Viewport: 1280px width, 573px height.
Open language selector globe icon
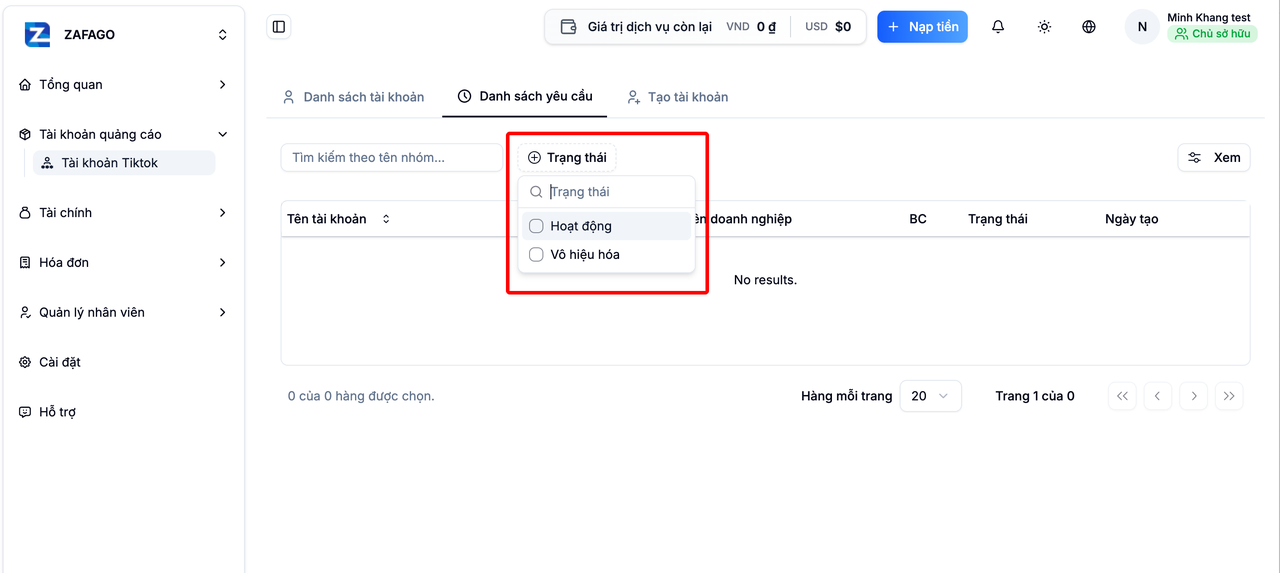[1089, 27]
